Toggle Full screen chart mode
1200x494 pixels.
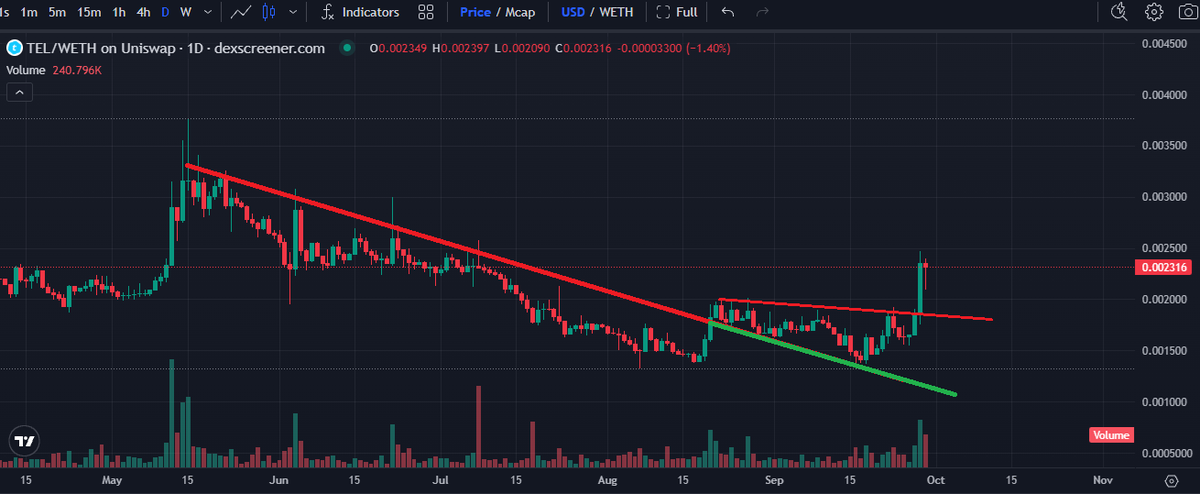point(677,12)
